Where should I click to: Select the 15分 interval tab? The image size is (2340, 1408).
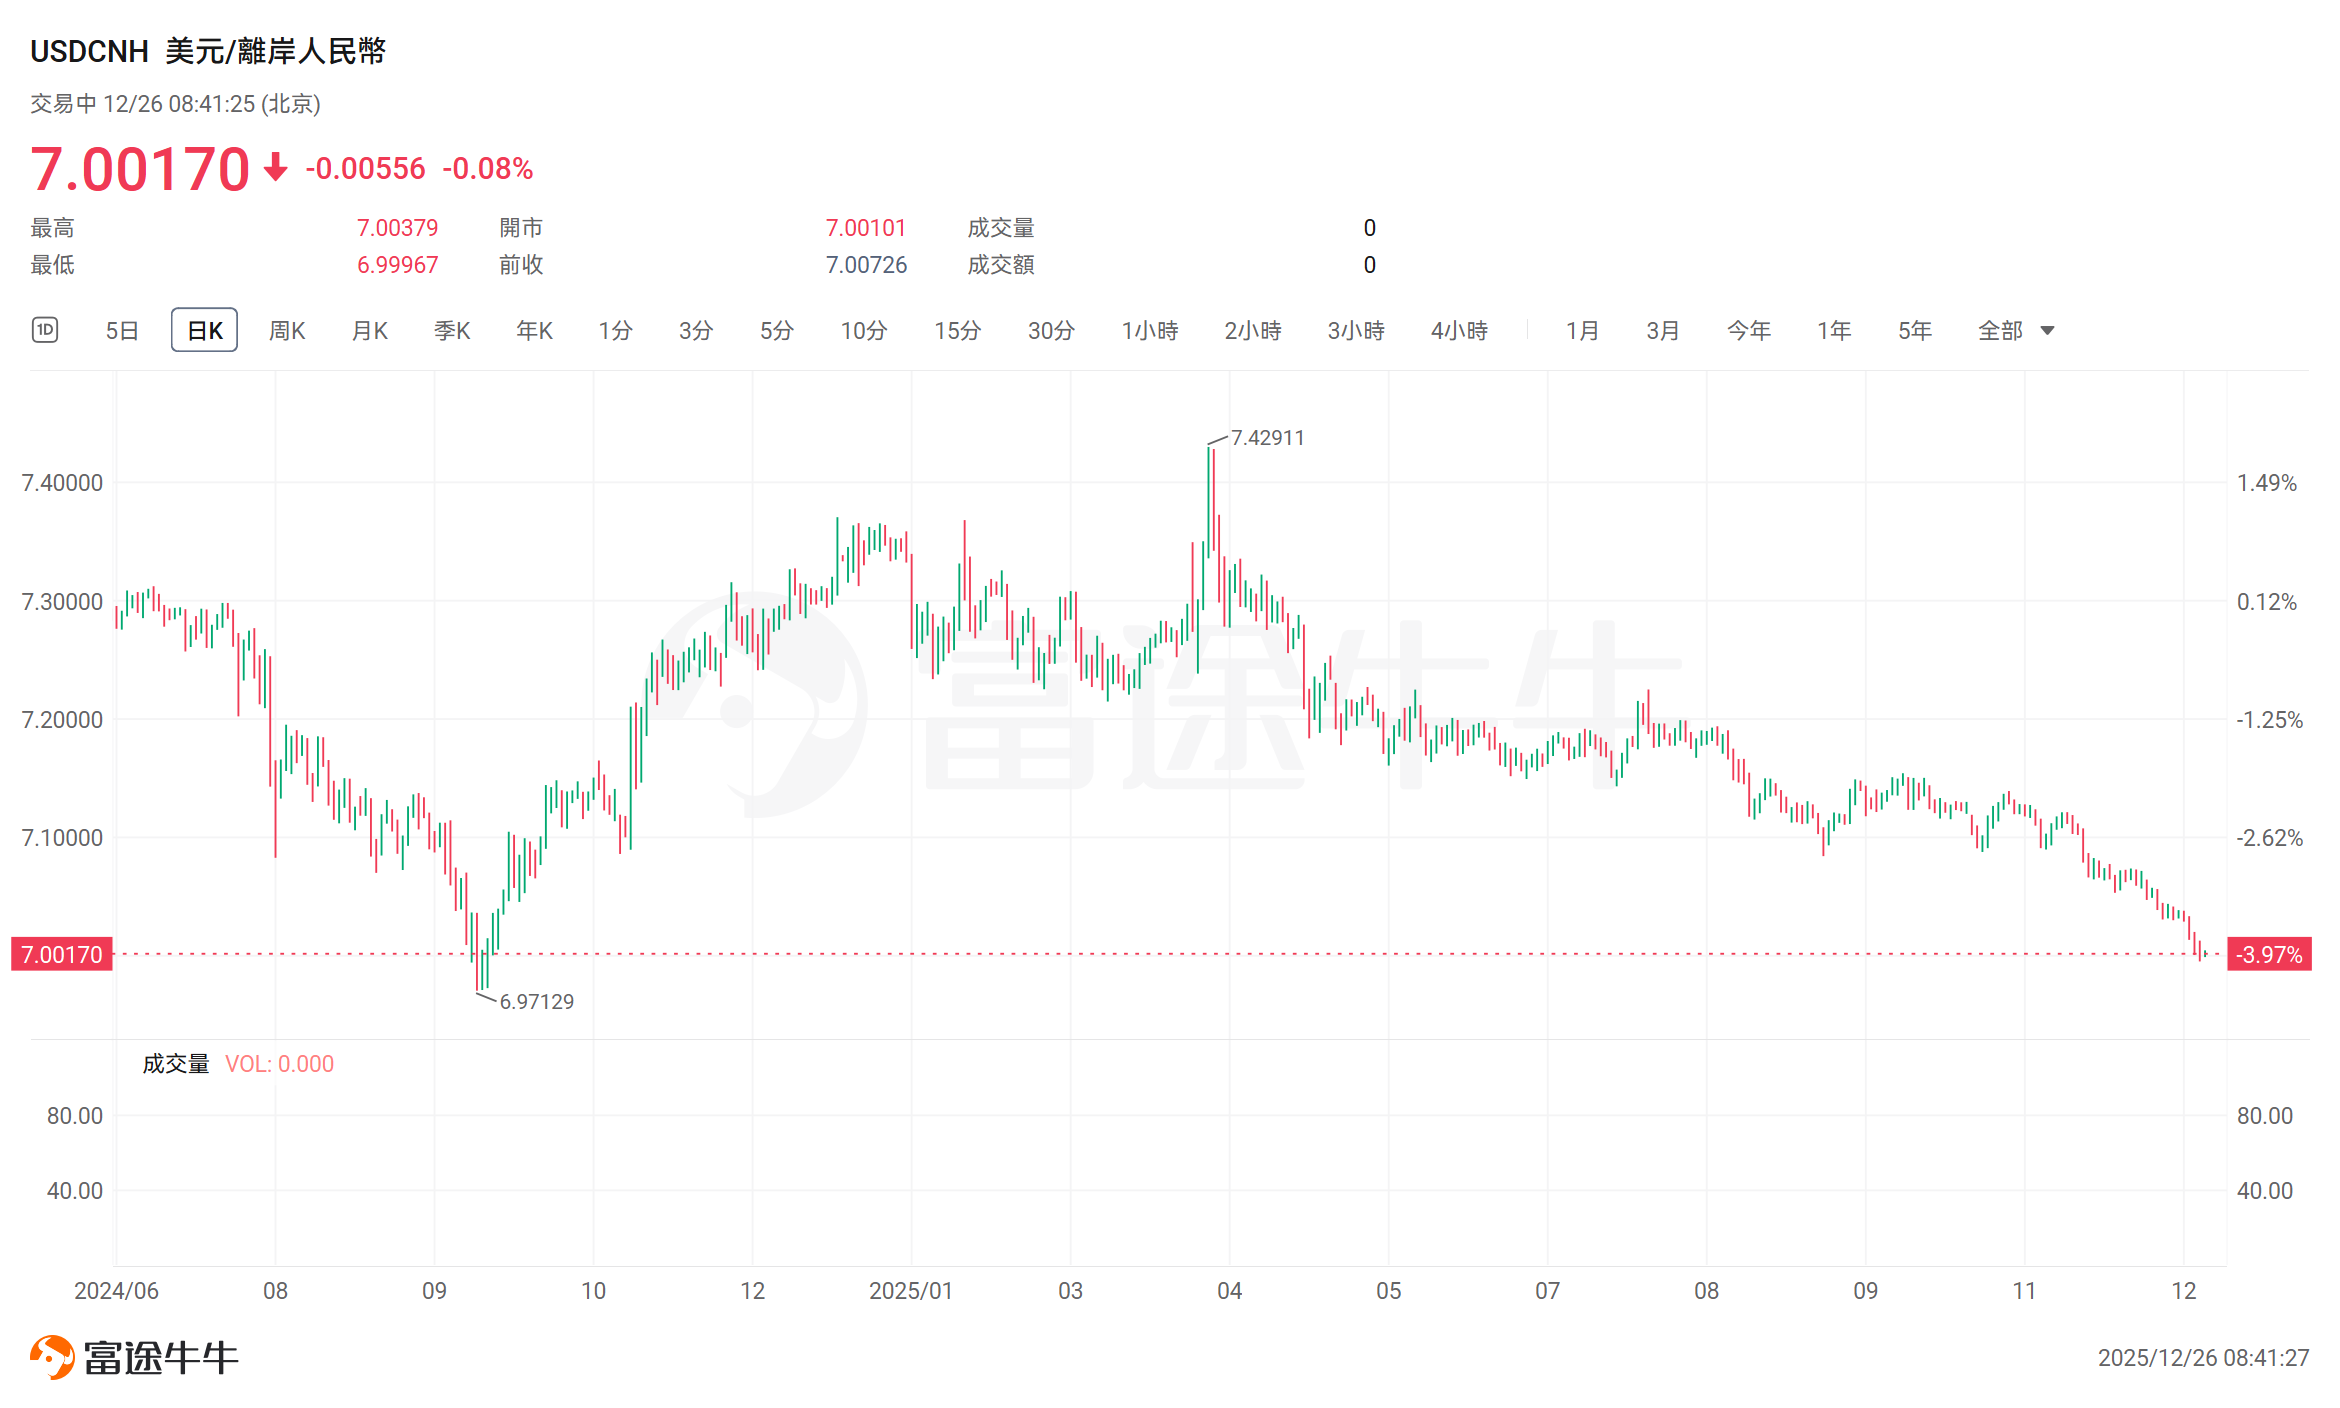(957, 331)
